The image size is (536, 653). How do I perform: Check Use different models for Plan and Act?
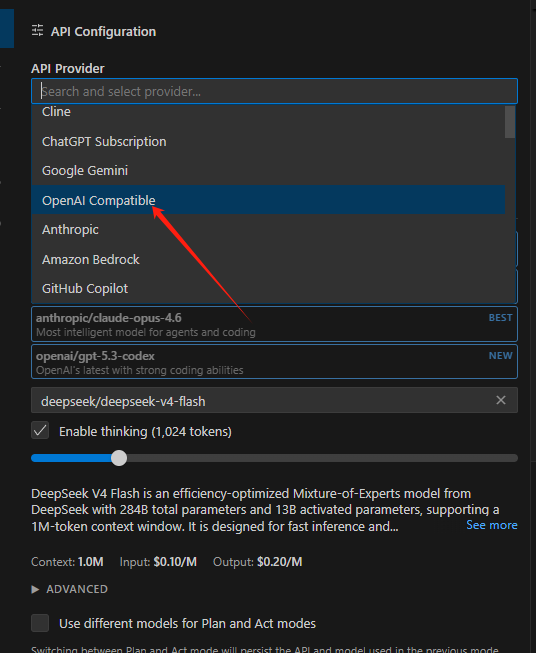pyautogui.click(x=40, y=623)
